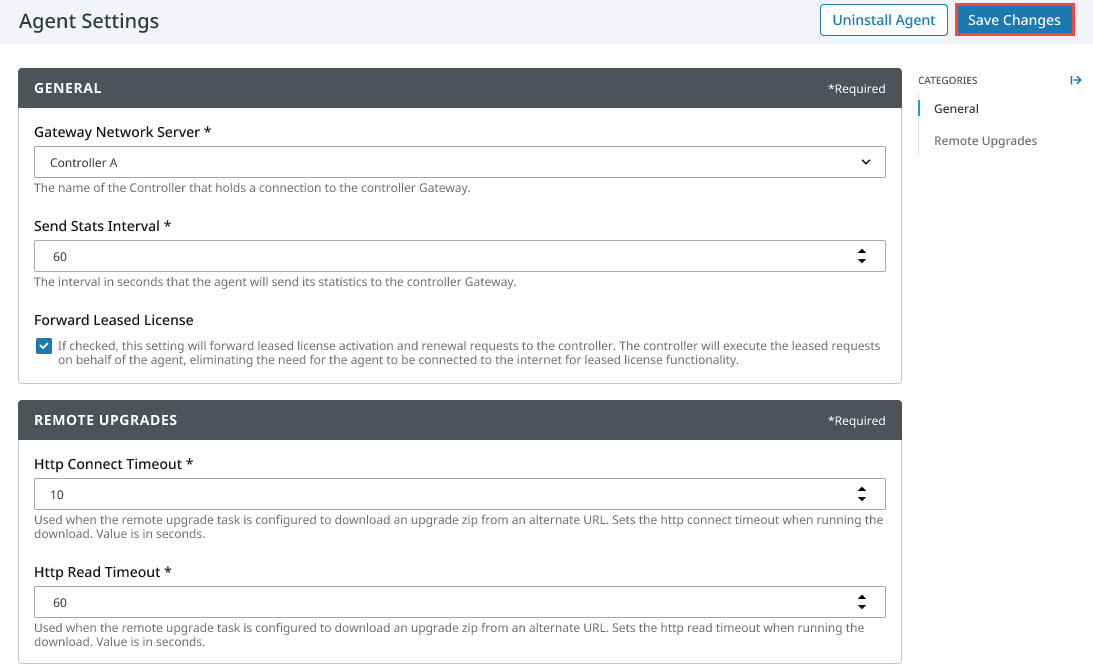Click the Agent Settings page title
1093x670 pixels.
tap(89, 21)
